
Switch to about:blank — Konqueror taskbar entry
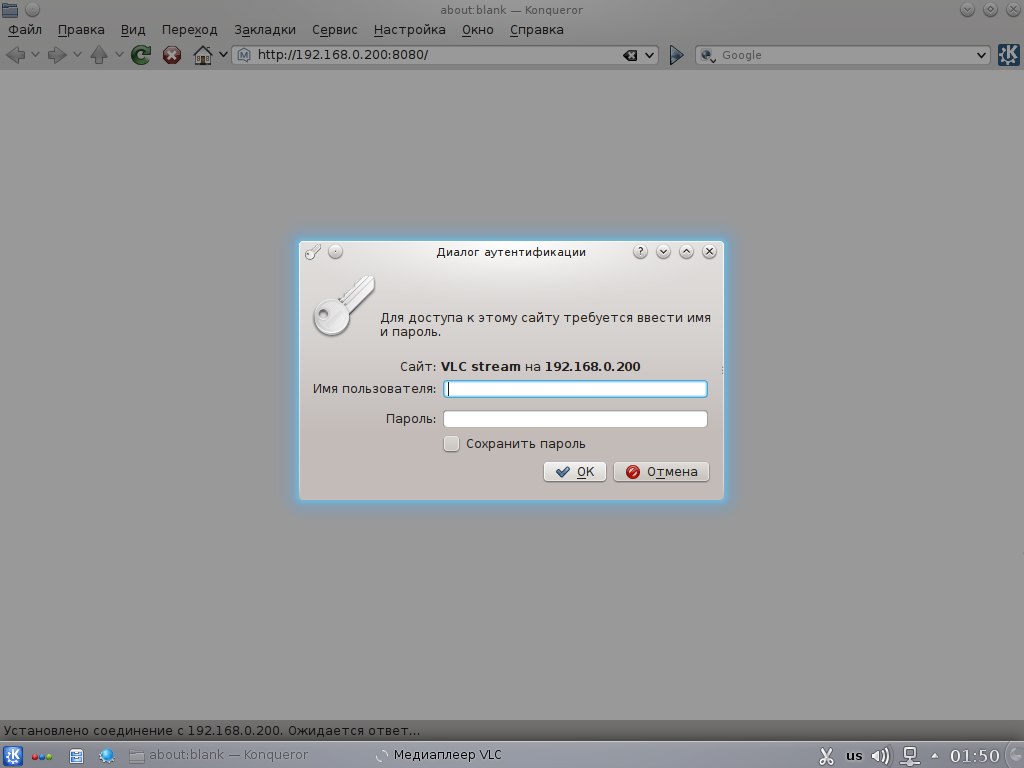tap(219, 755)
